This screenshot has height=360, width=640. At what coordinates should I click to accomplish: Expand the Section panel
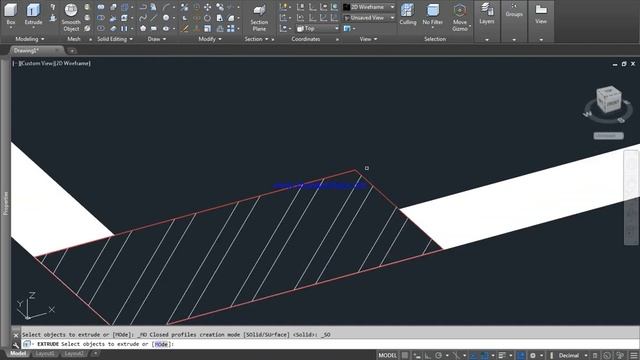point(256,39)
